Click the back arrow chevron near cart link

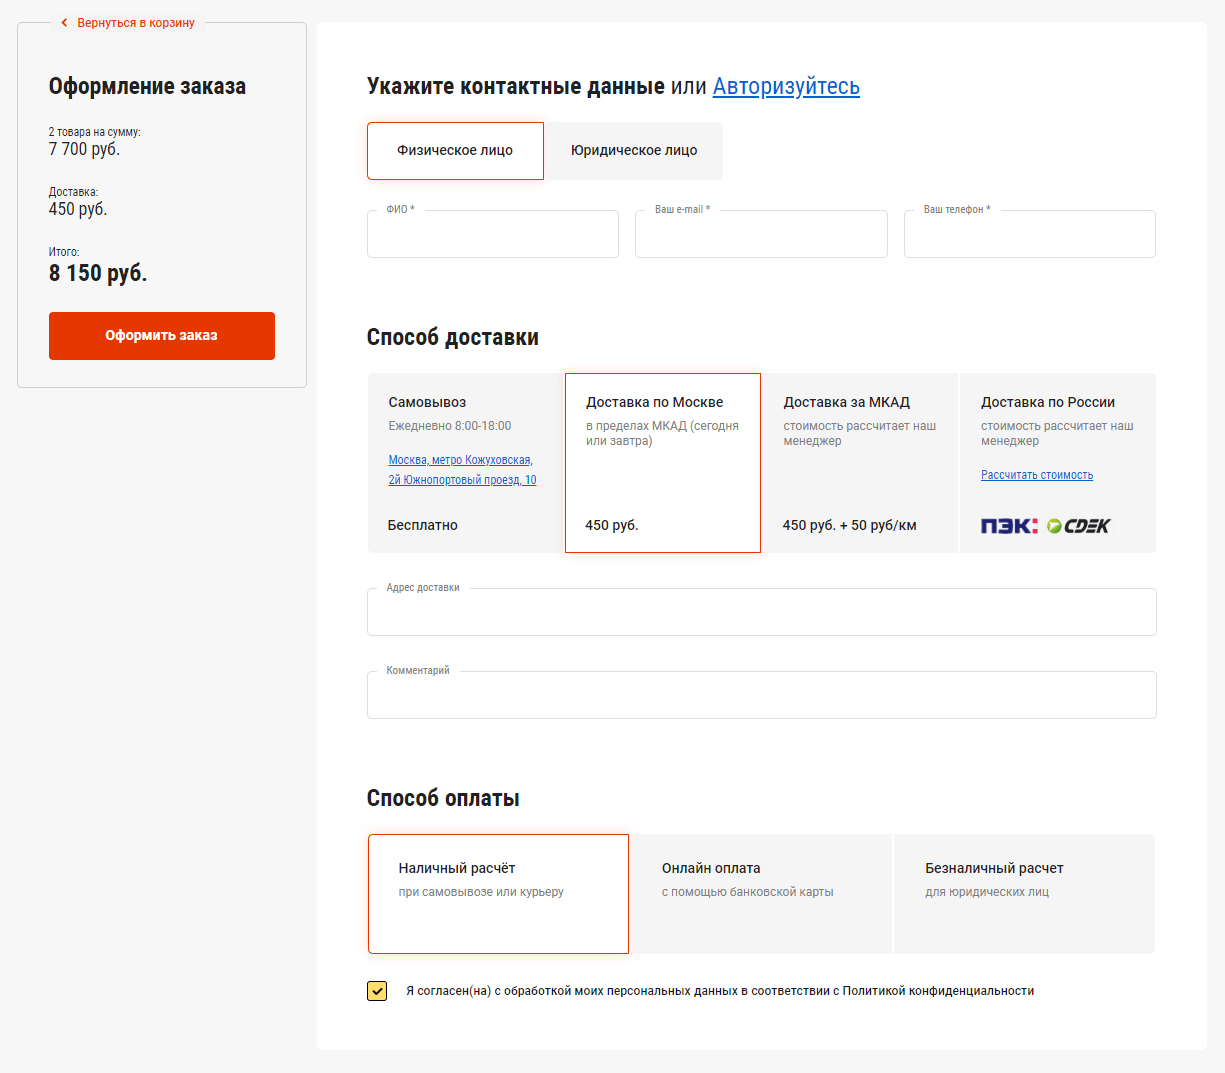tap(64, 23)
